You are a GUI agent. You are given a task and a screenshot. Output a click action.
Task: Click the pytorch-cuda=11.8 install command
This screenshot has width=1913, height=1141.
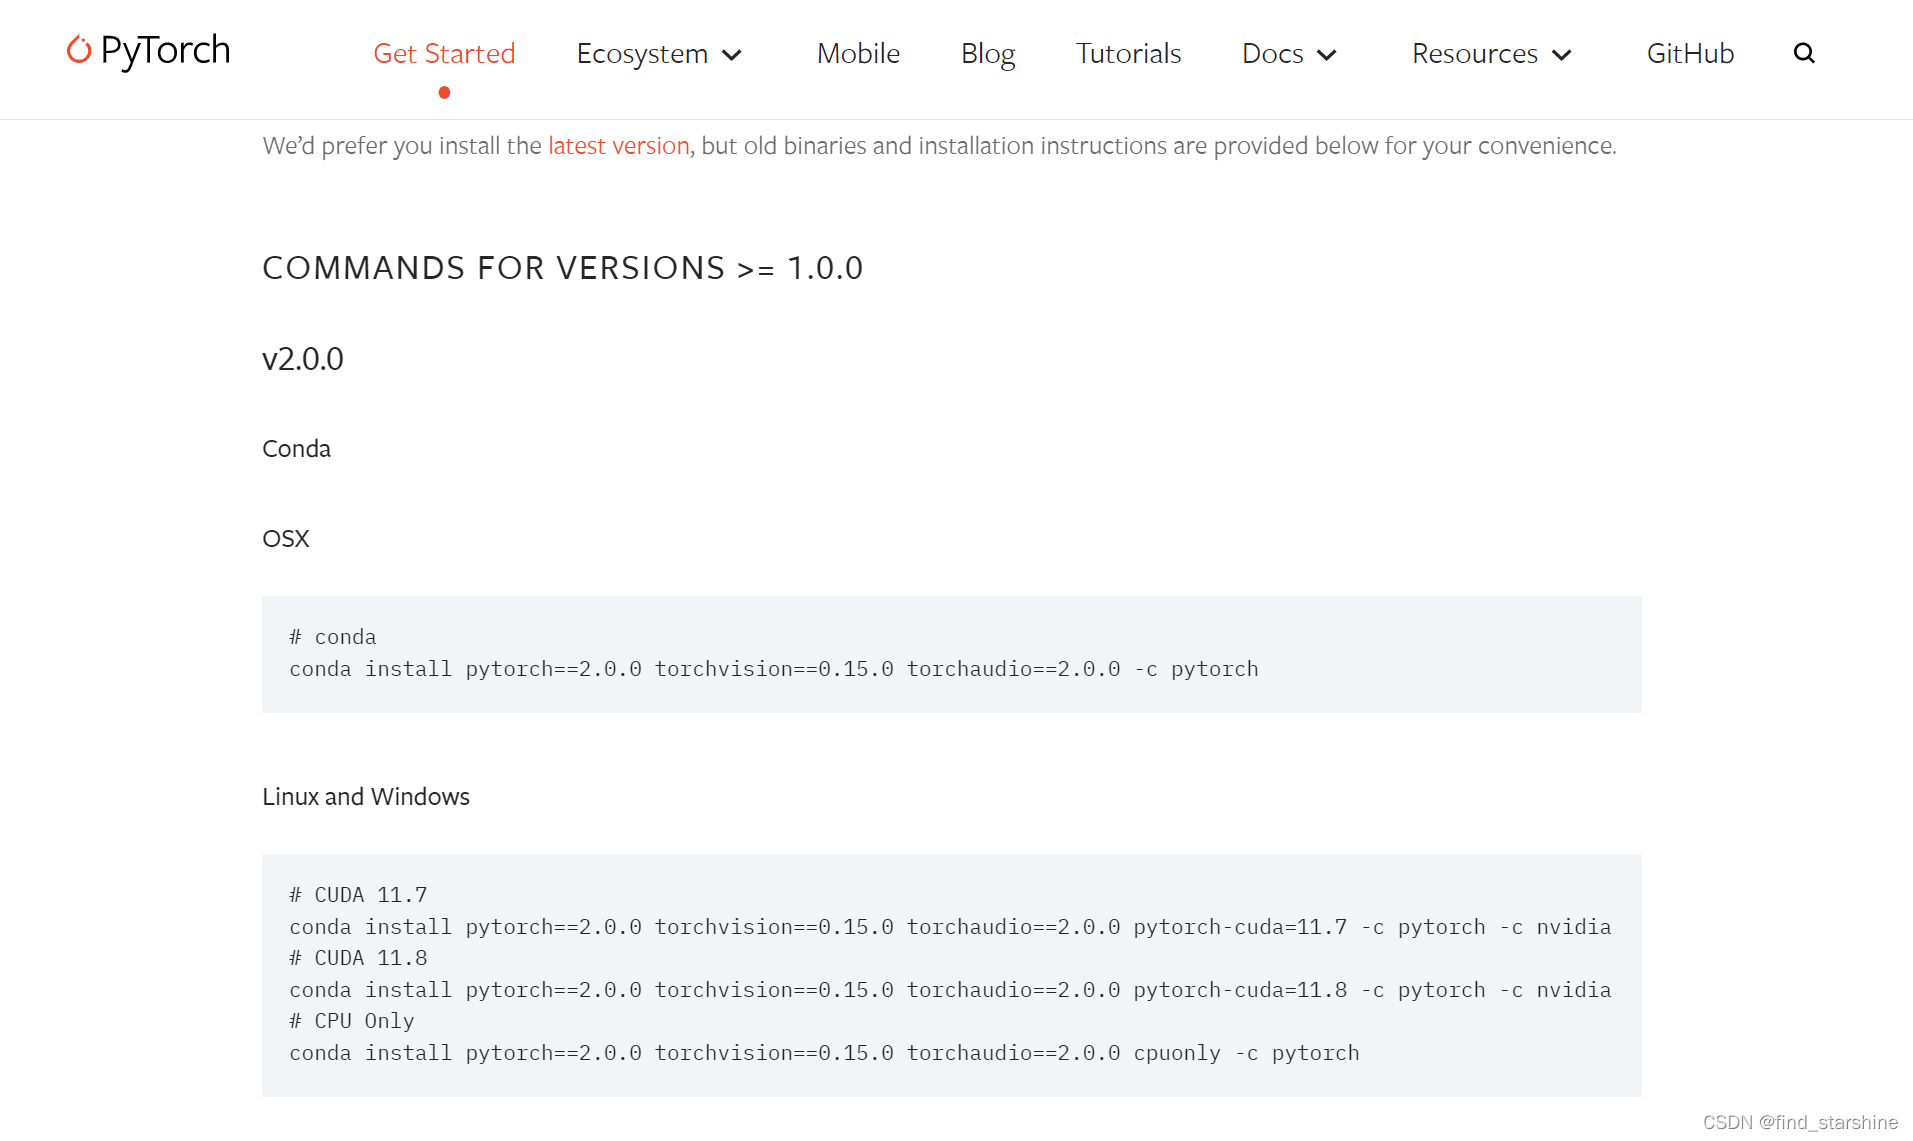click(950, 990)
